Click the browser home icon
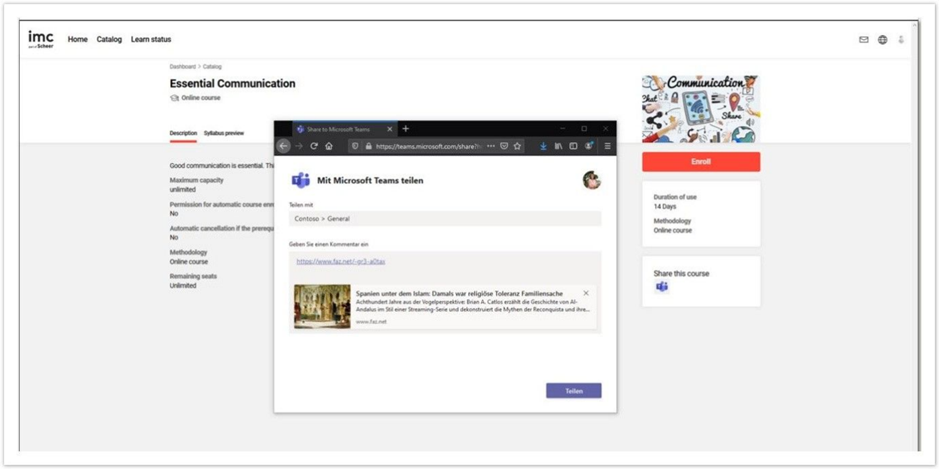This screenshot has height=469, width=939. point(329,146)
